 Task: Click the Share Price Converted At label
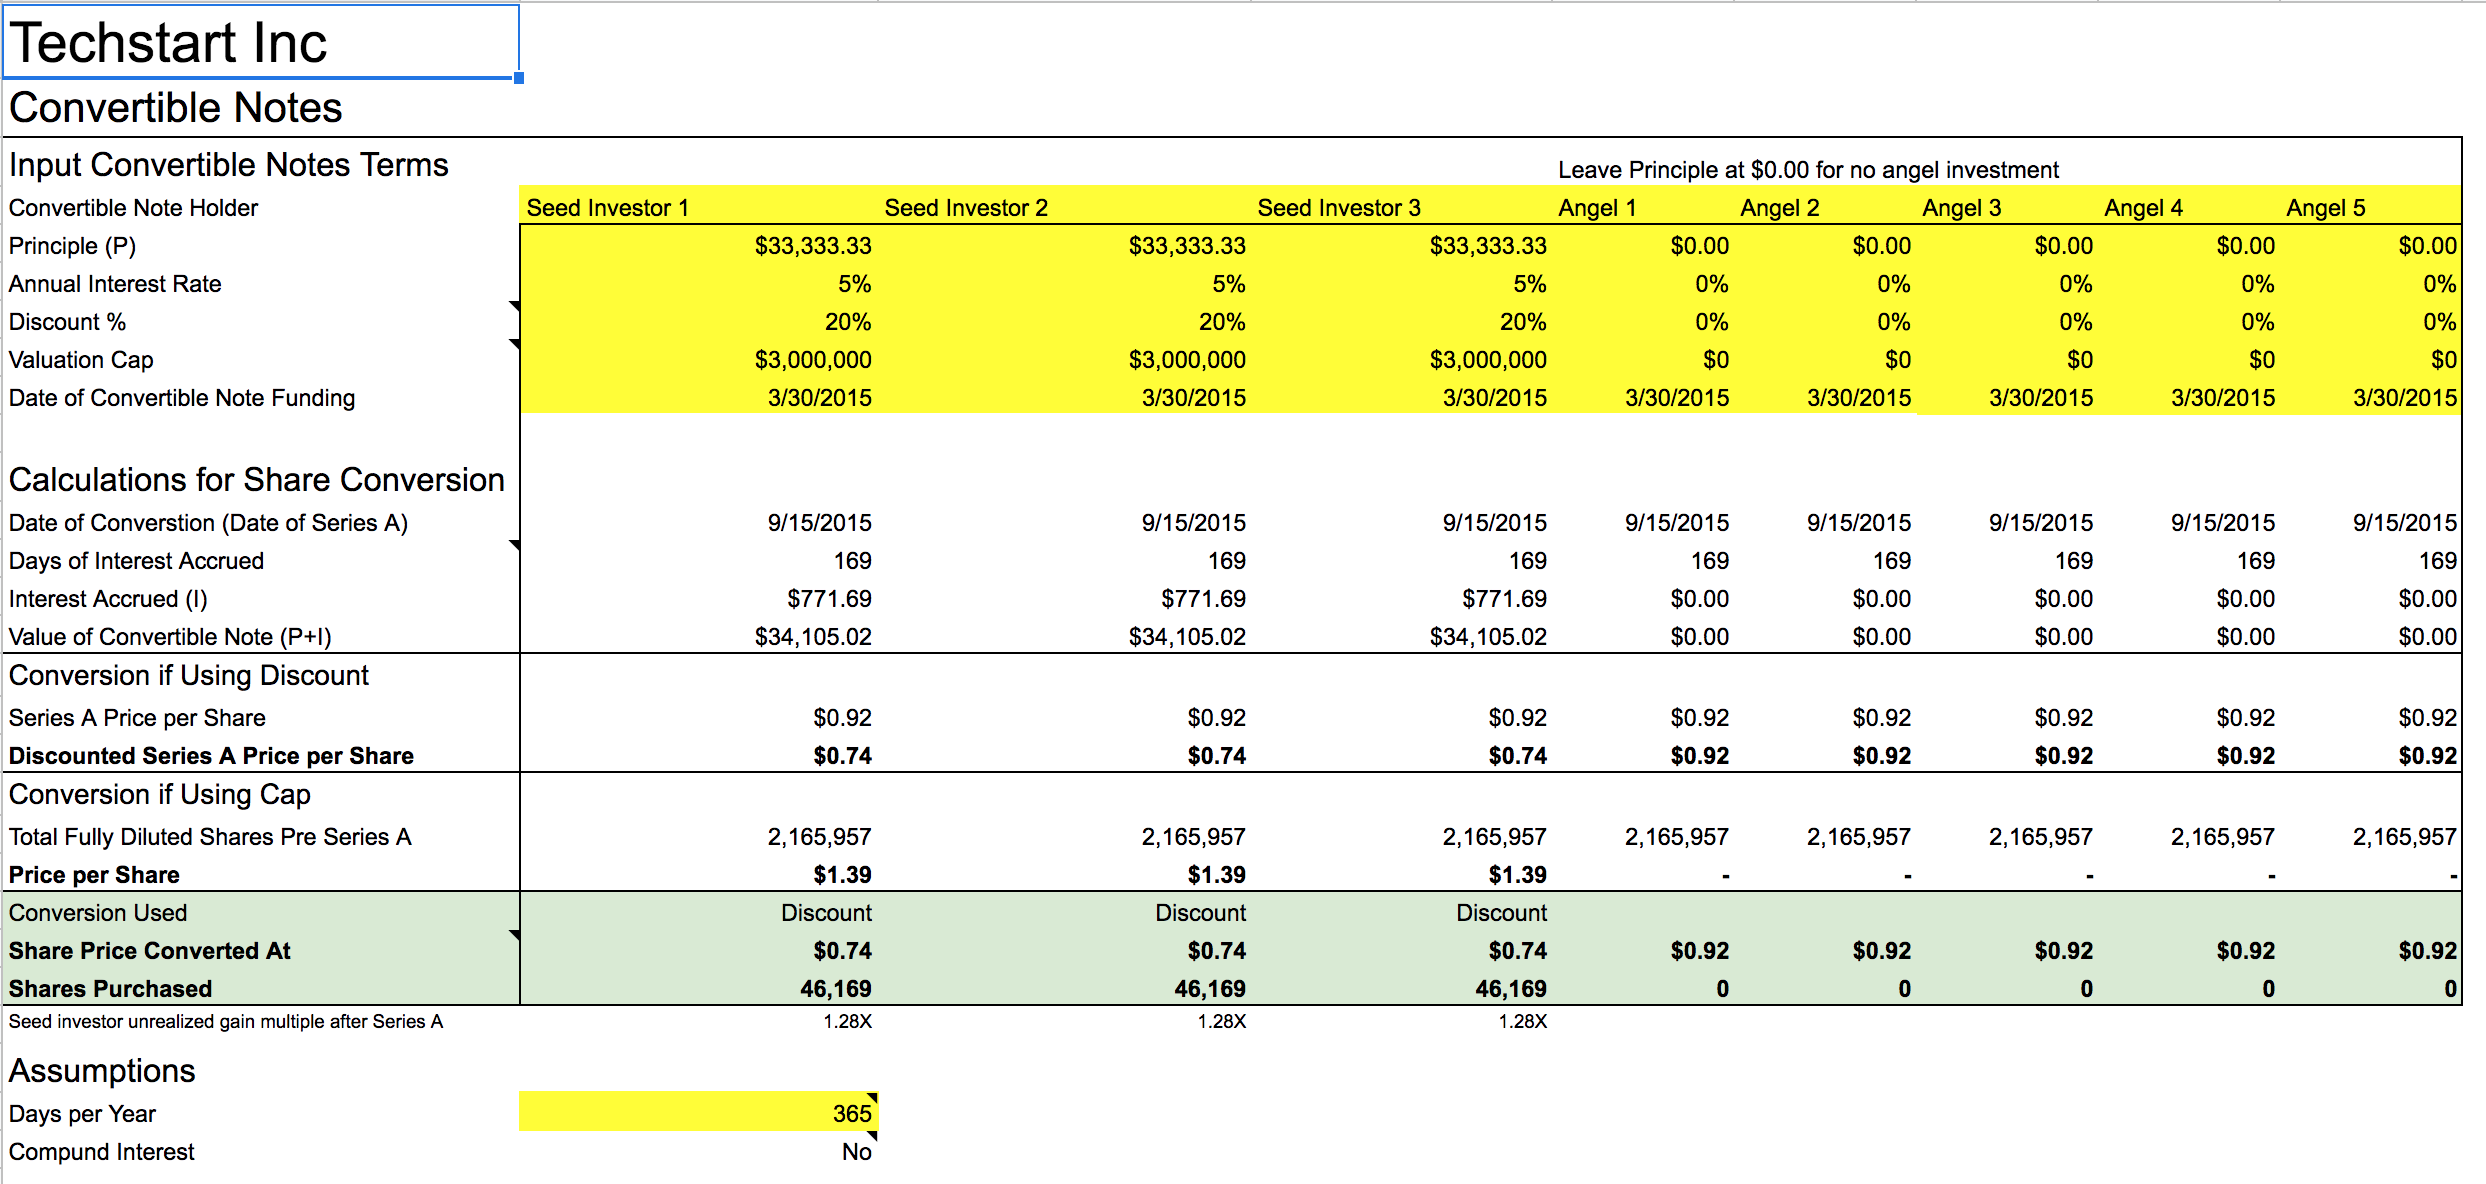pos(150,951)
